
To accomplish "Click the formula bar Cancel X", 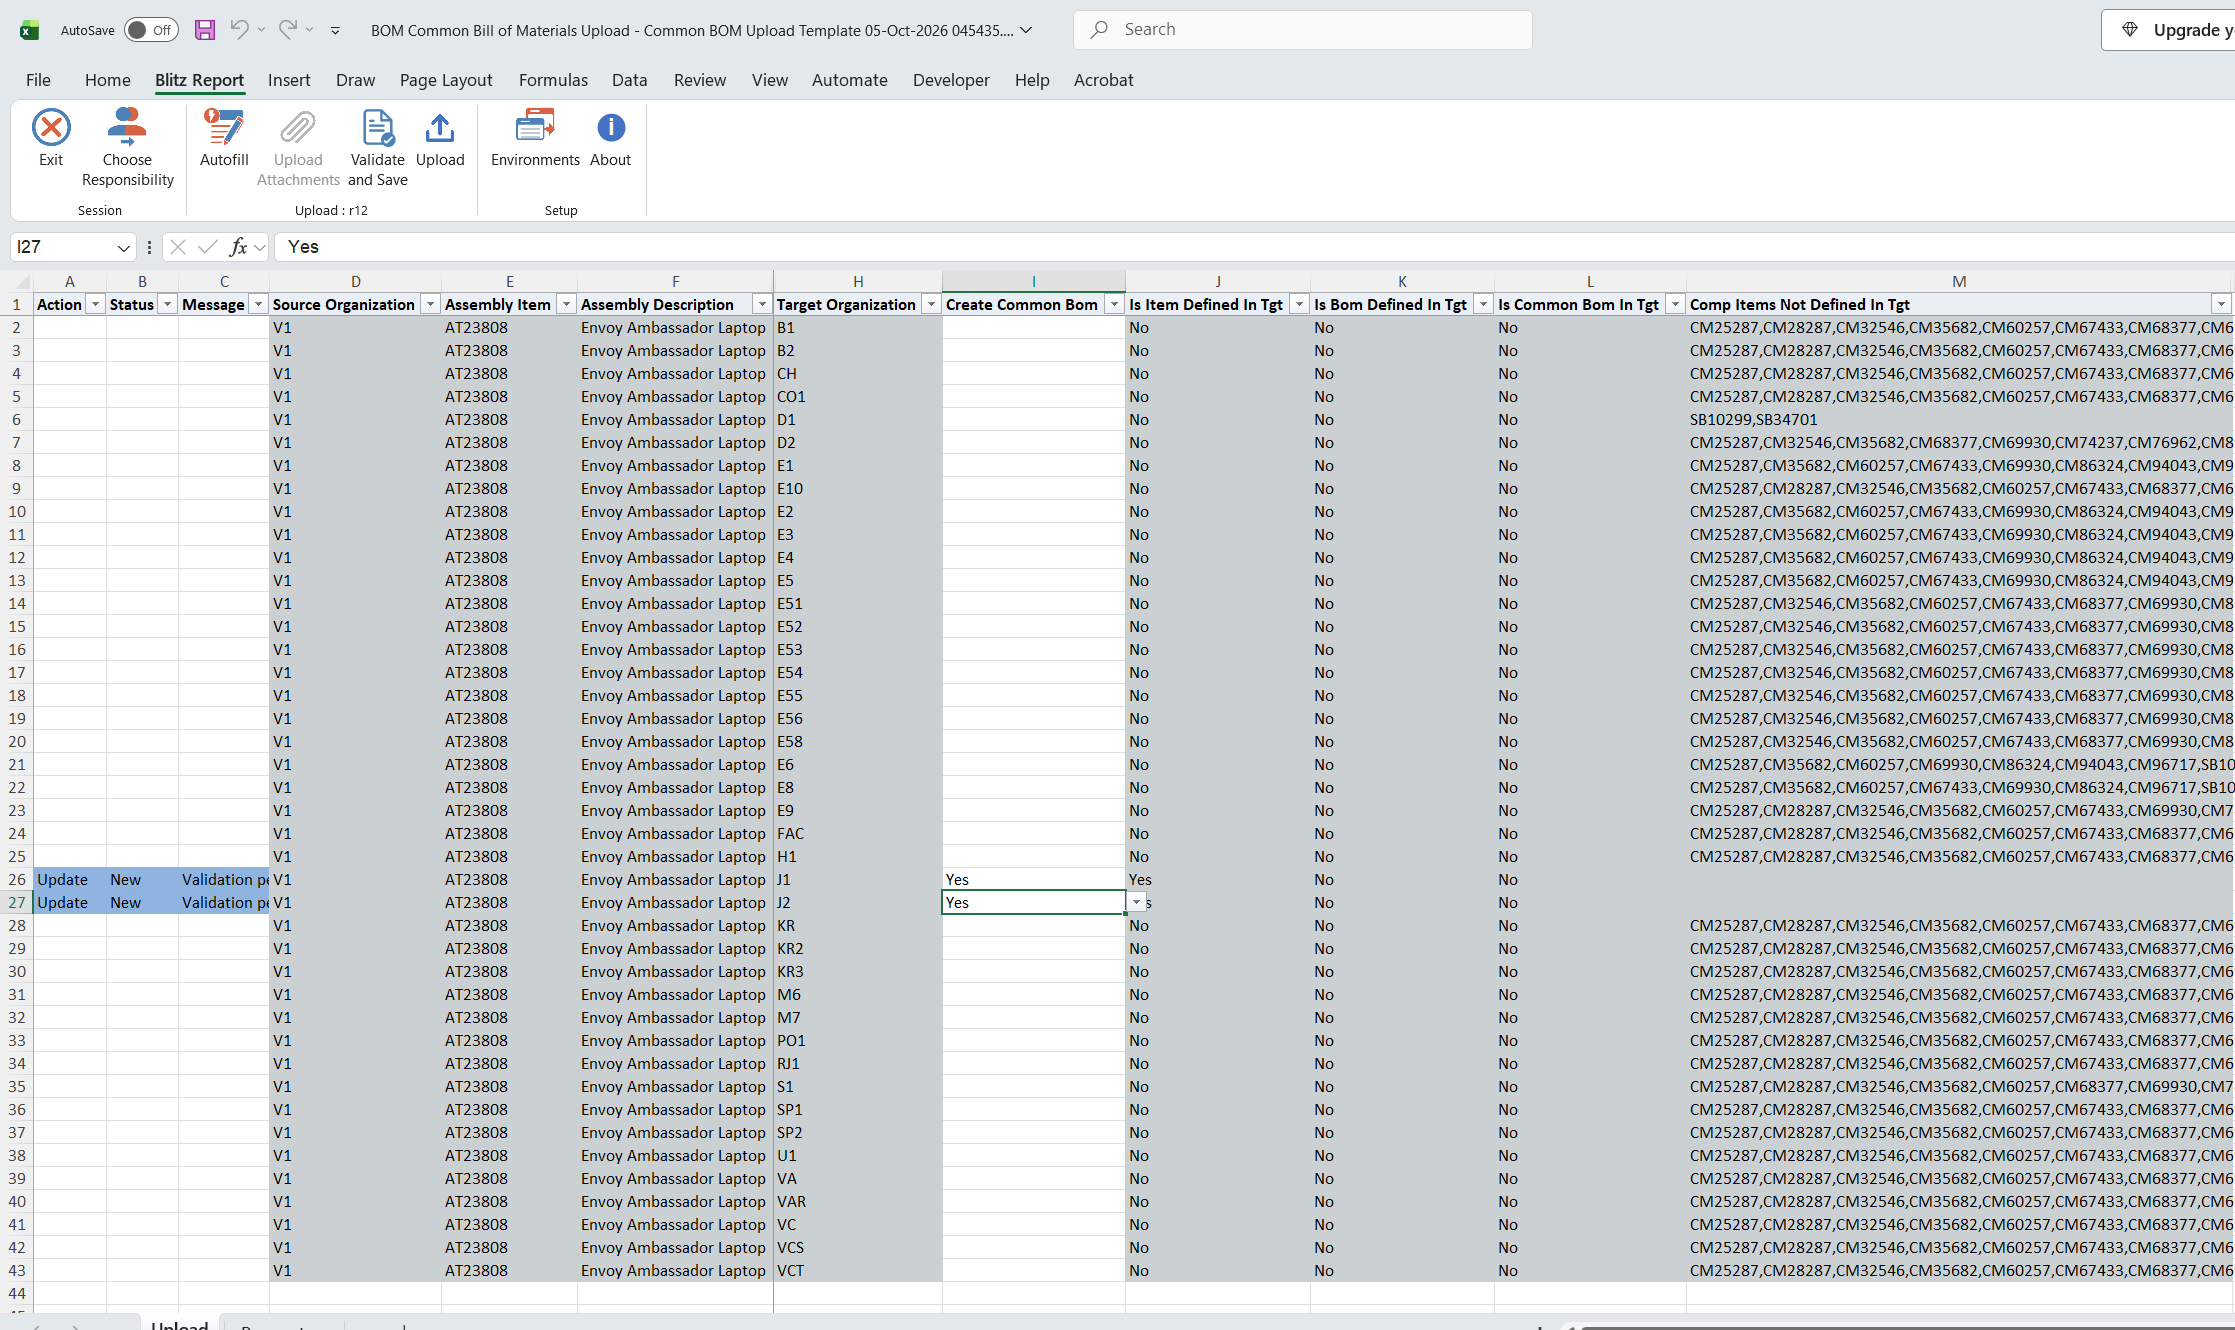I will click(178, 247).
